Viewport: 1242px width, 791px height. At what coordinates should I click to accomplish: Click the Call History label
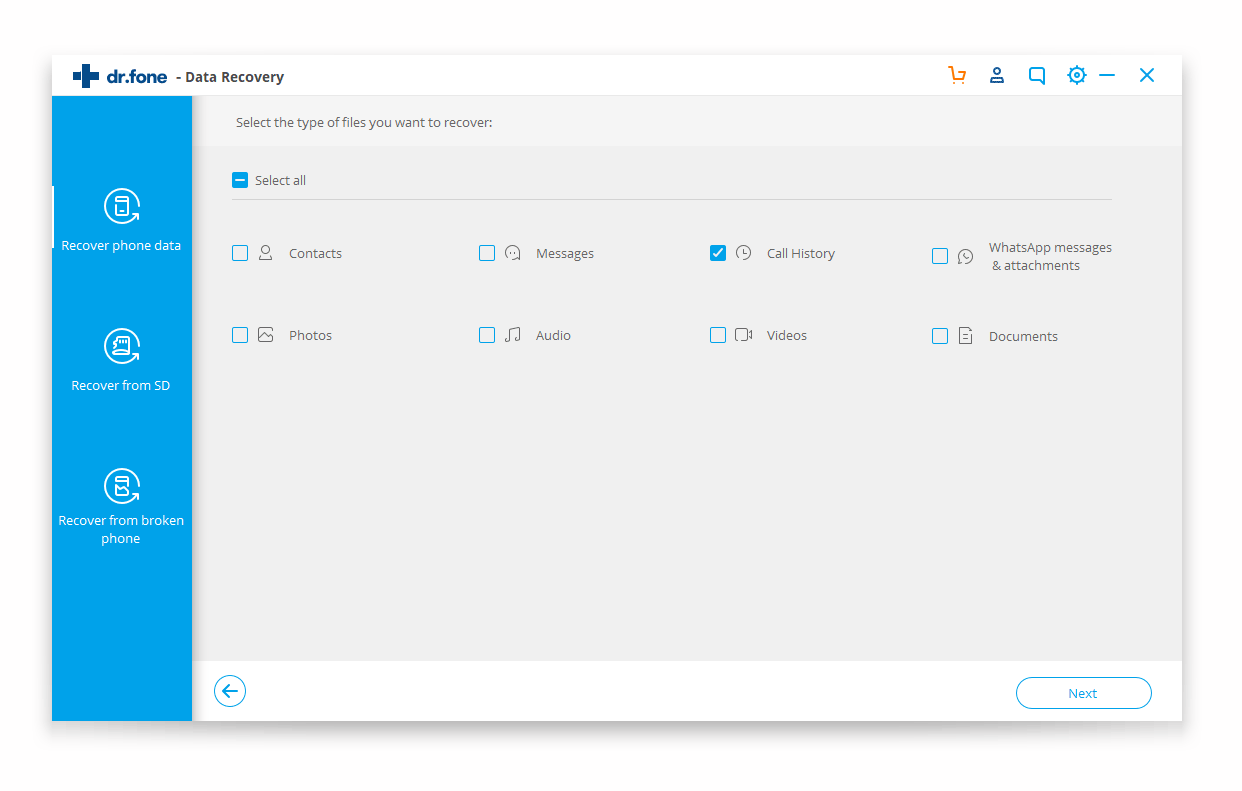801,253
